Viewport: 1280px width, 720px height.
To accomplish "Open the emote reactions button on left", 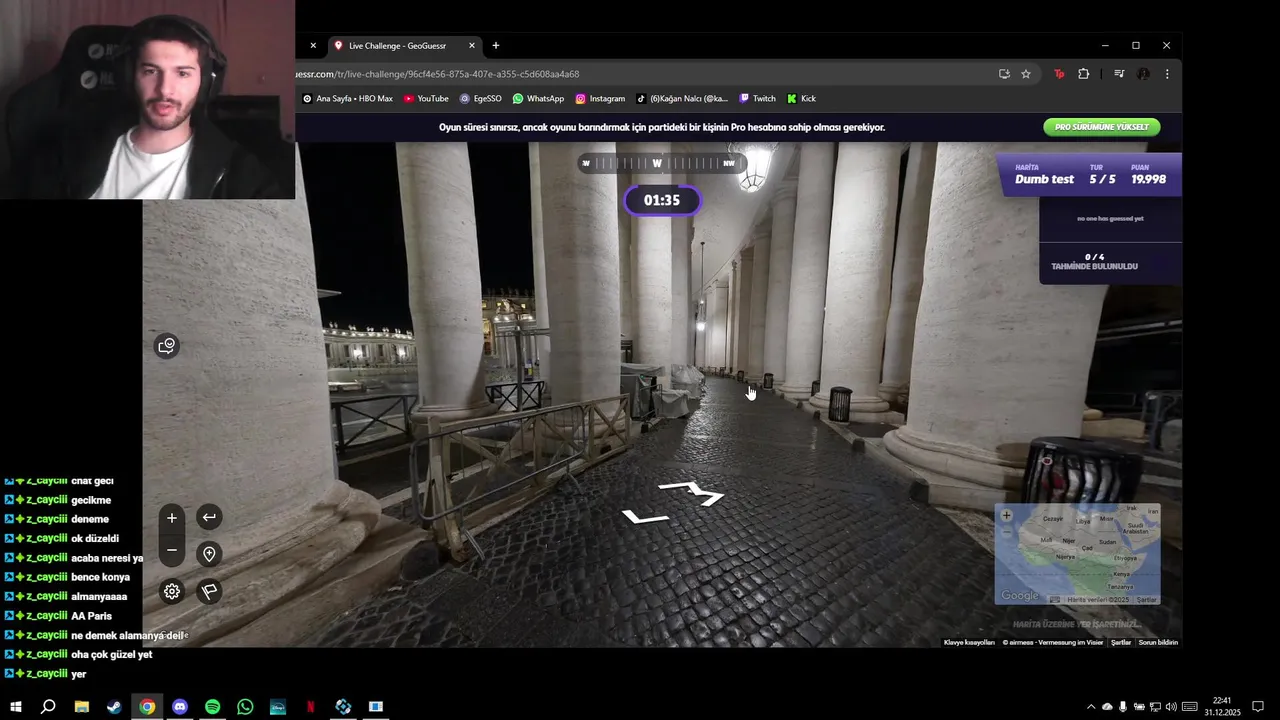I will coord(167,346).
